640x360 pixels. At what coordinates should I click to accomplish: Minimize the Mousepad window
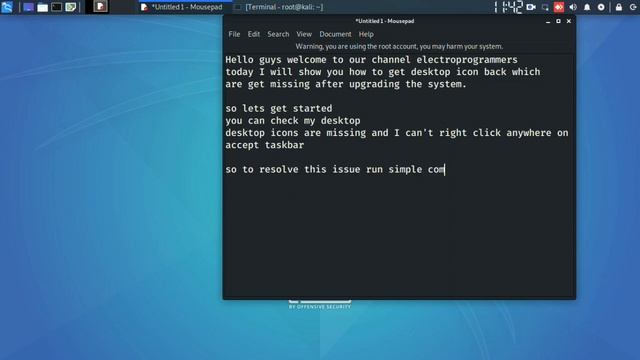pyautogui.click(x=548, y=21)
